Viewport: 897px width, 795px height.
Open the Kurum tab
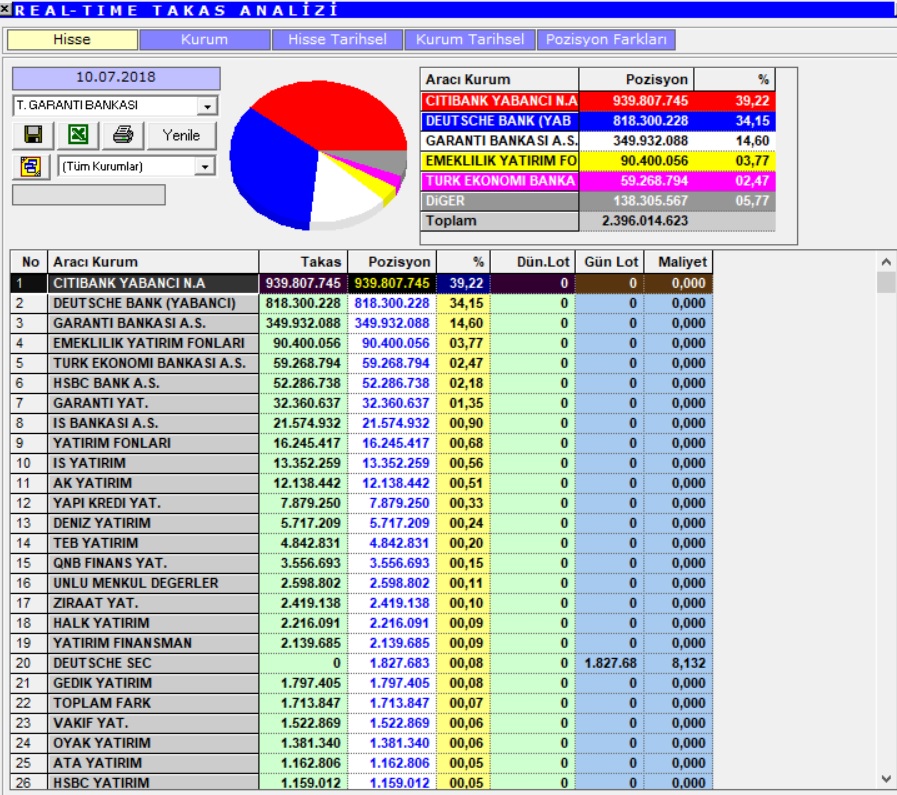(x=204, y=39)
